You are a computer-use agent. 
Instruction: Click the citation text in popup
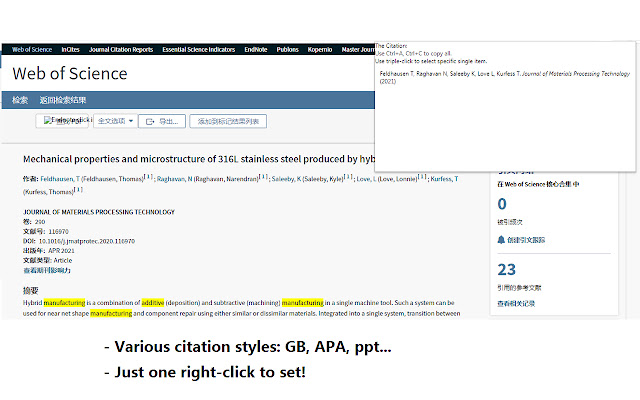click(504, 77)
